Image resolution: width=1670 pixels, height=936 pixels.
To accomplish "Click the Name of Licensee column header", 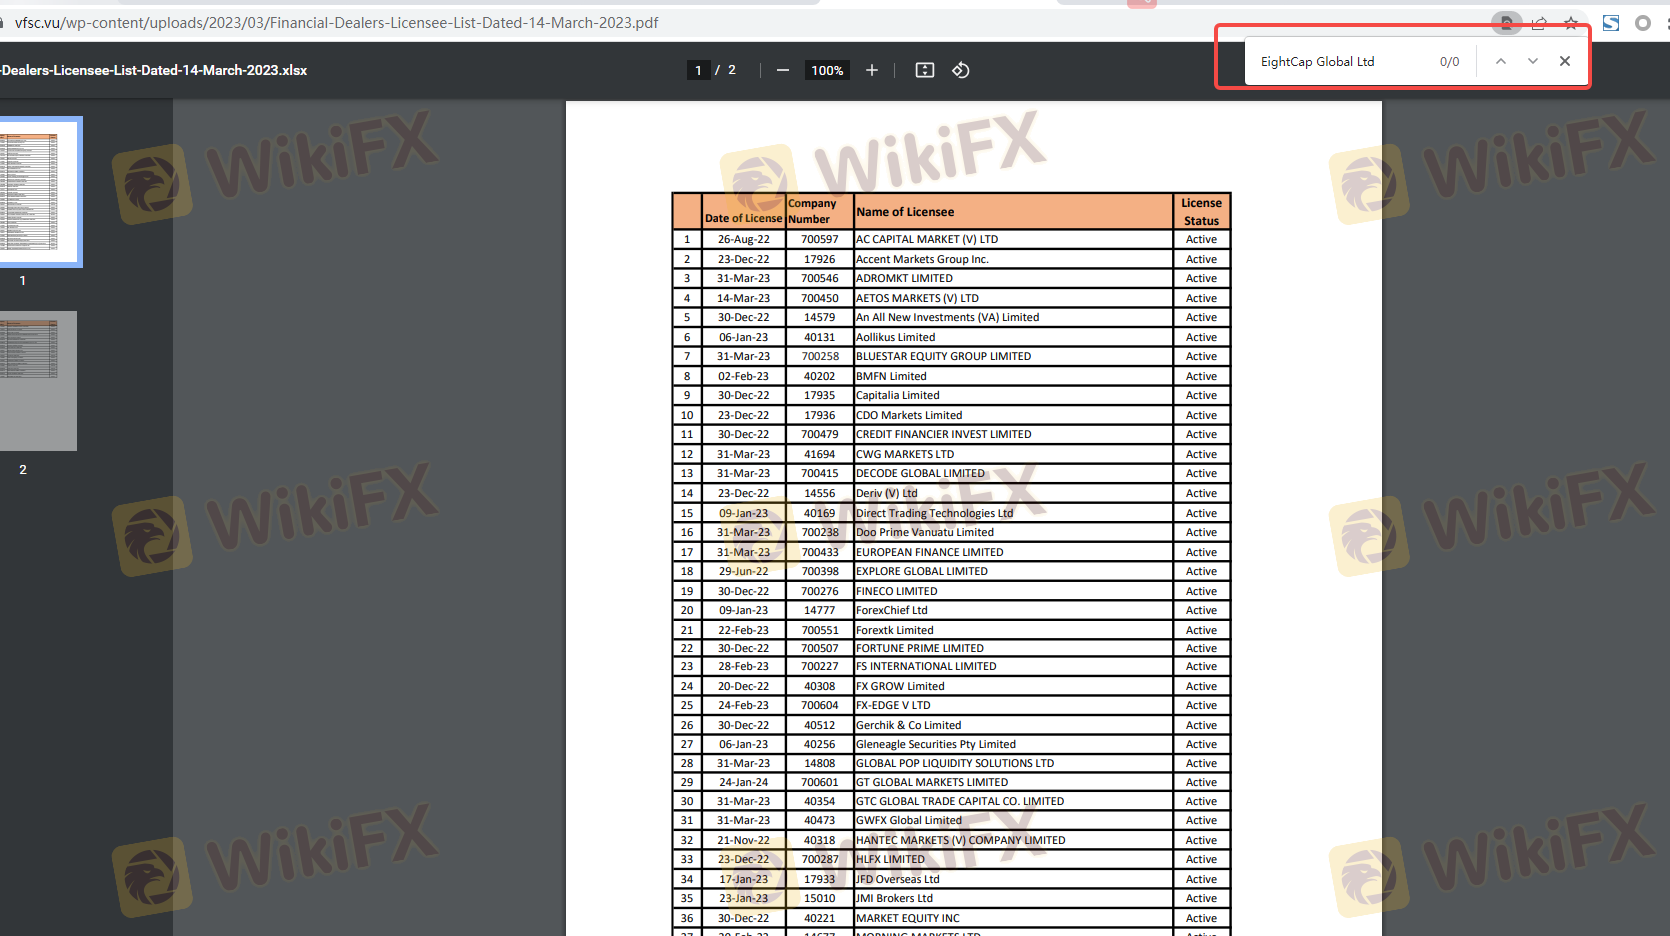I will point(905,212).
